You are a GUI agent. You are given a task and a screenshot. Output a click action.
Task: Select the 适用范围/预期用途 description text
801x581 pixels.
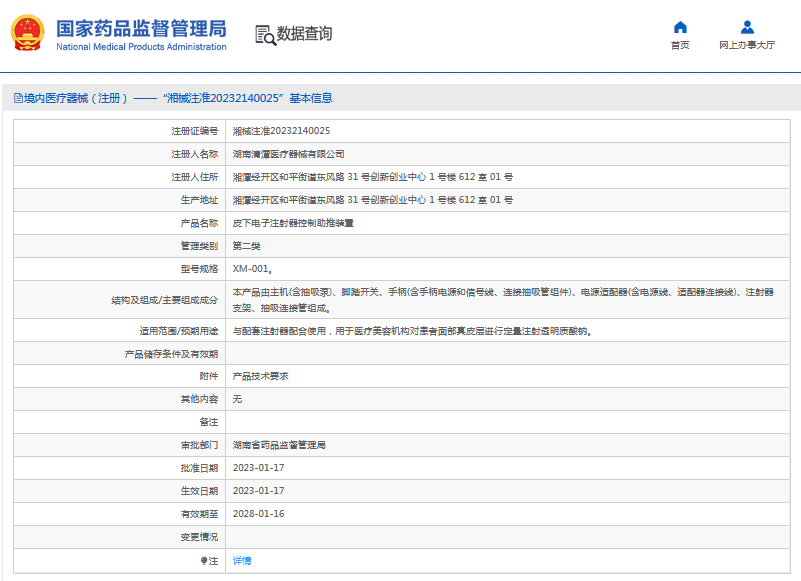click(x=412, y=331)
